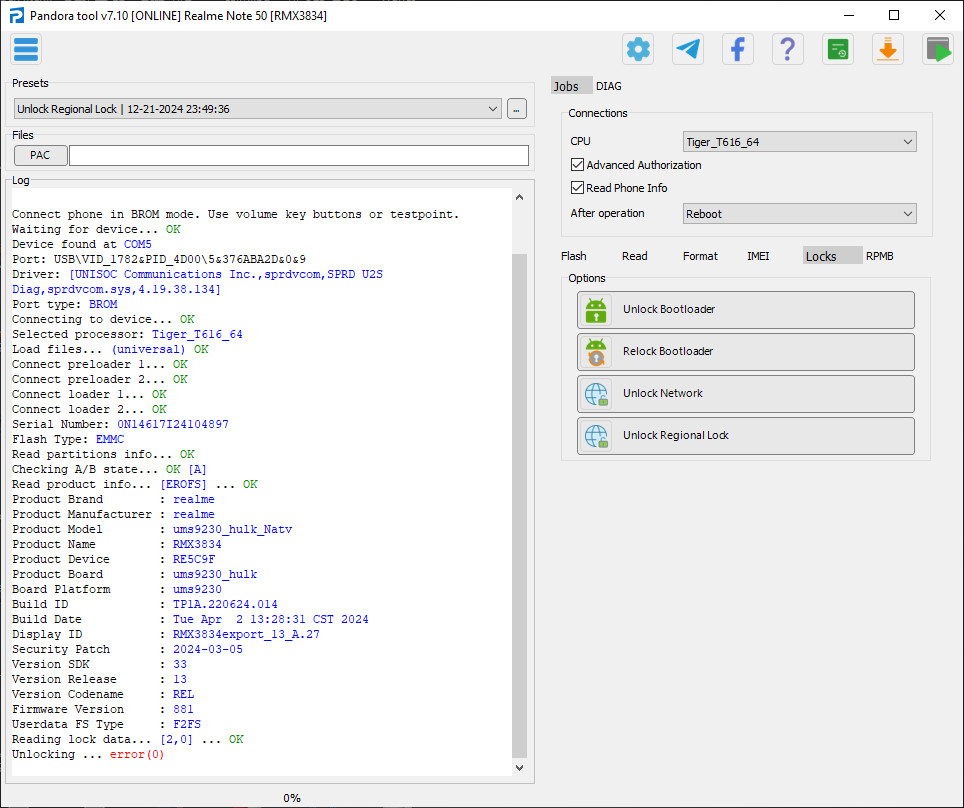The image size is (964, 808).
Task: Select the RPMB tab
Action: pyautogui.click(x=880, y=256)
